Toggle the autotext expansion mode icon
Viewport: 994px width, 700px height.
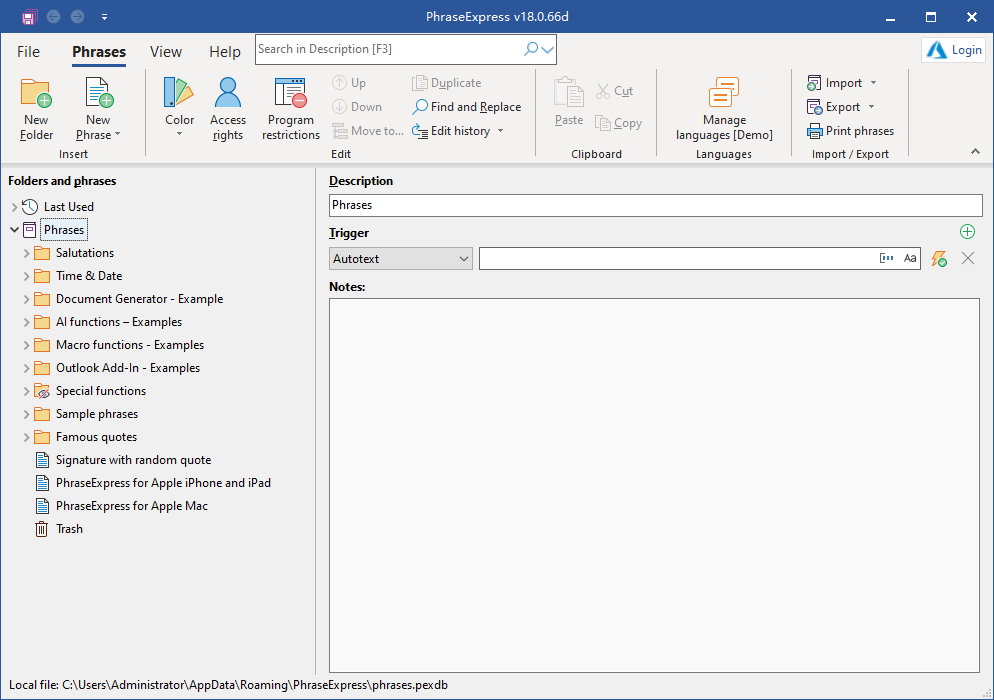tap(886, 259)
